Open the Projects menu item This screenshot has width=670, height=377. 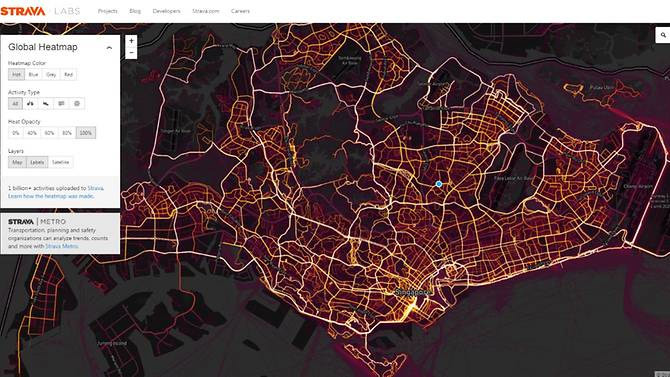108,11
